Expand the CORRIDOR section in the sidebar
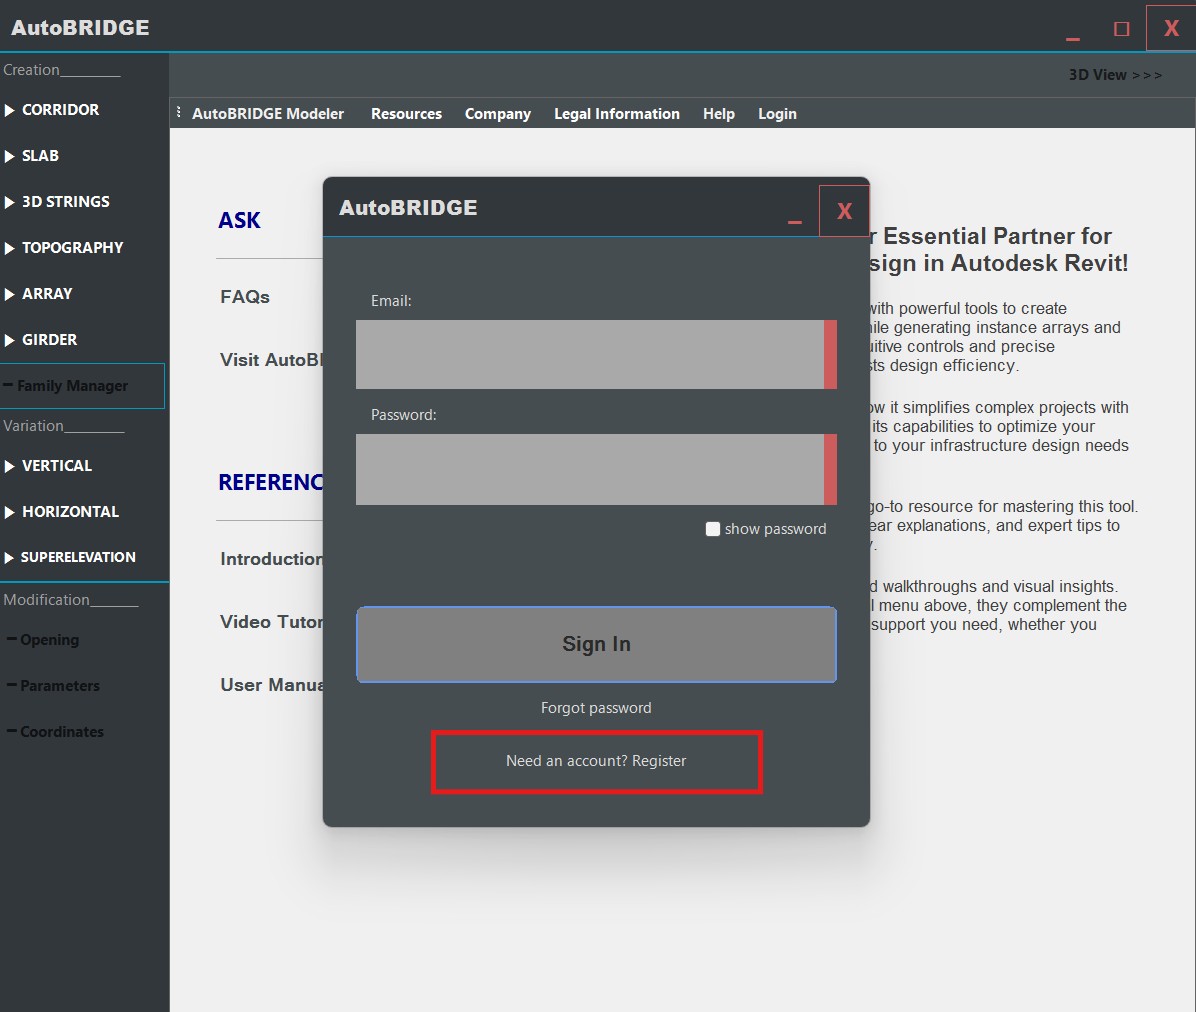 point(60,110)
